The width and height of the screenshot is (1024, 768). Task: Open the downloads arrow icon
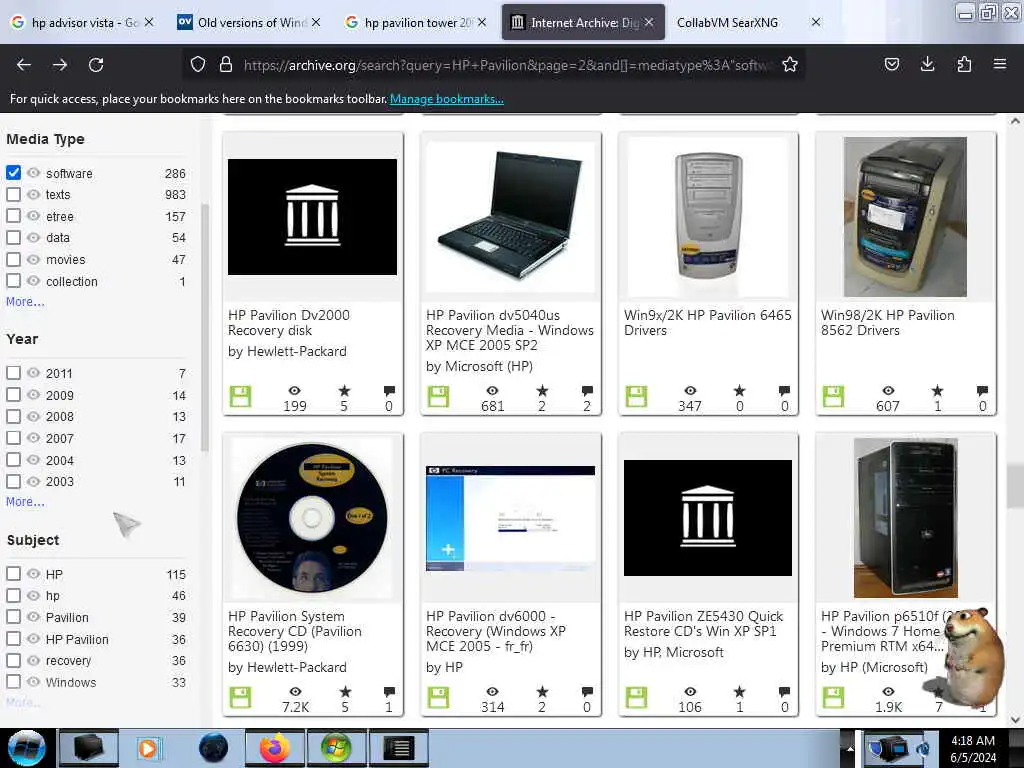click(927, 64)
